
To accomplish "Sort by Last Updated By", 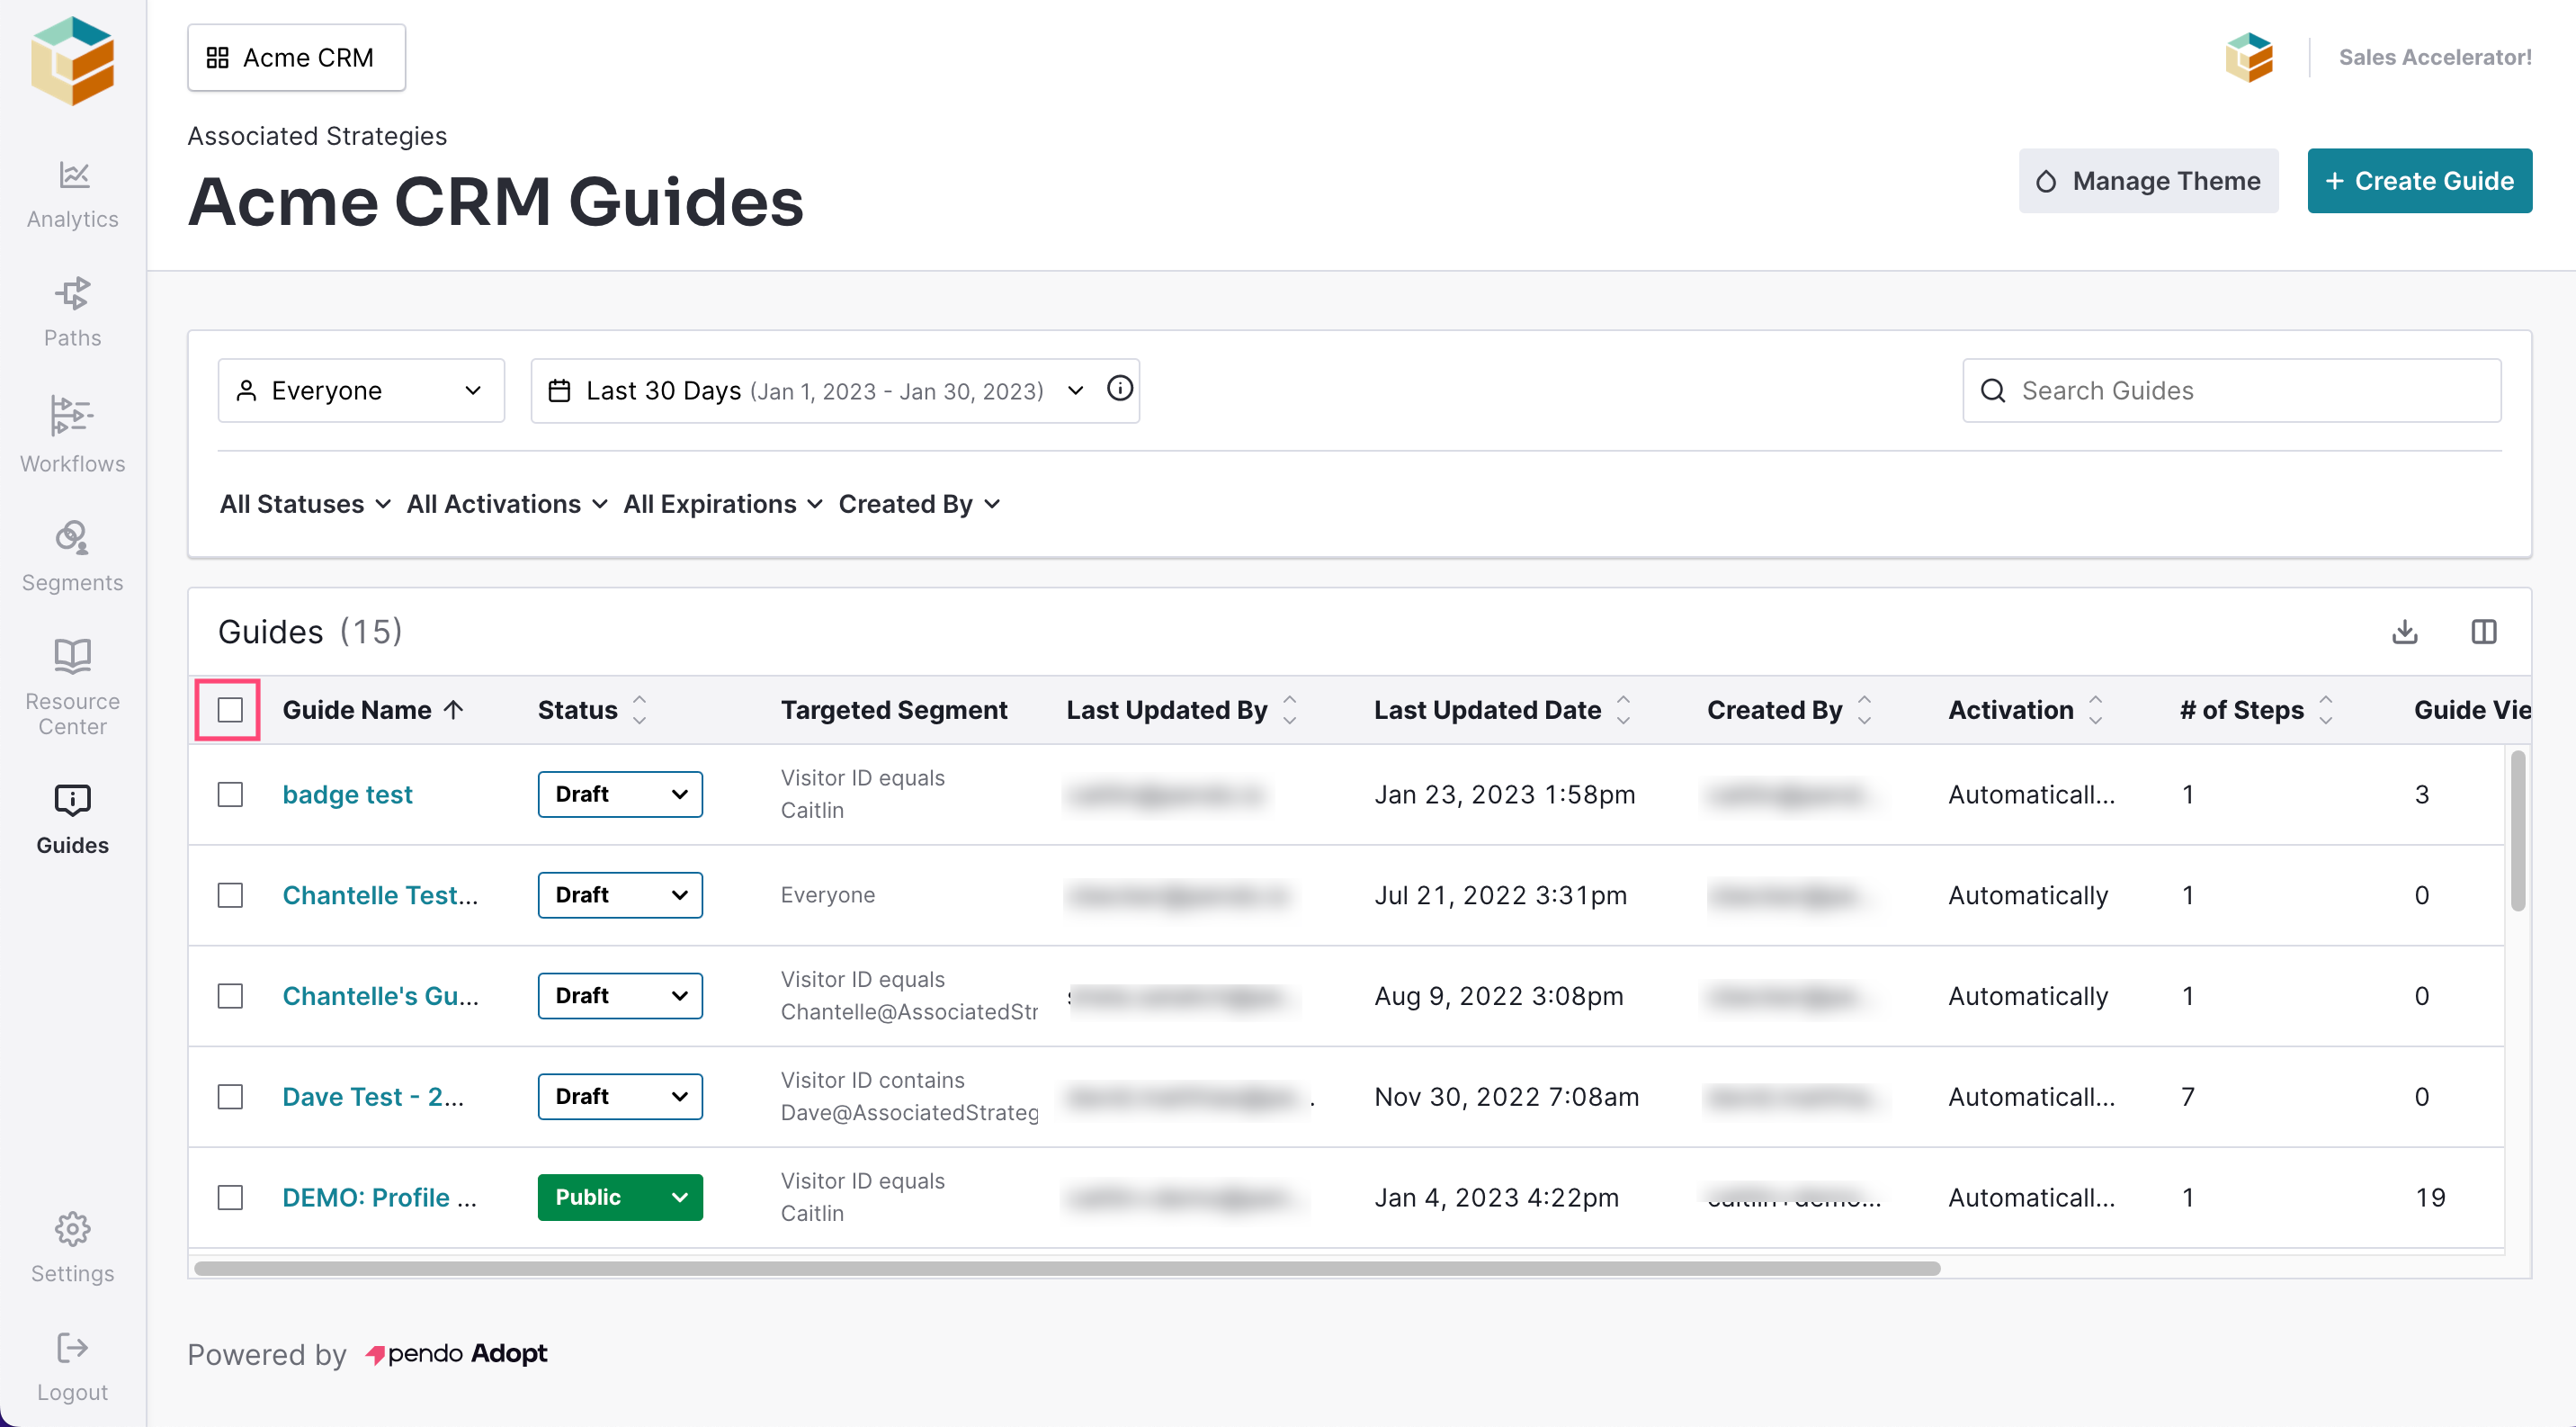I will pyautogui.click(x=1290, y=709).
